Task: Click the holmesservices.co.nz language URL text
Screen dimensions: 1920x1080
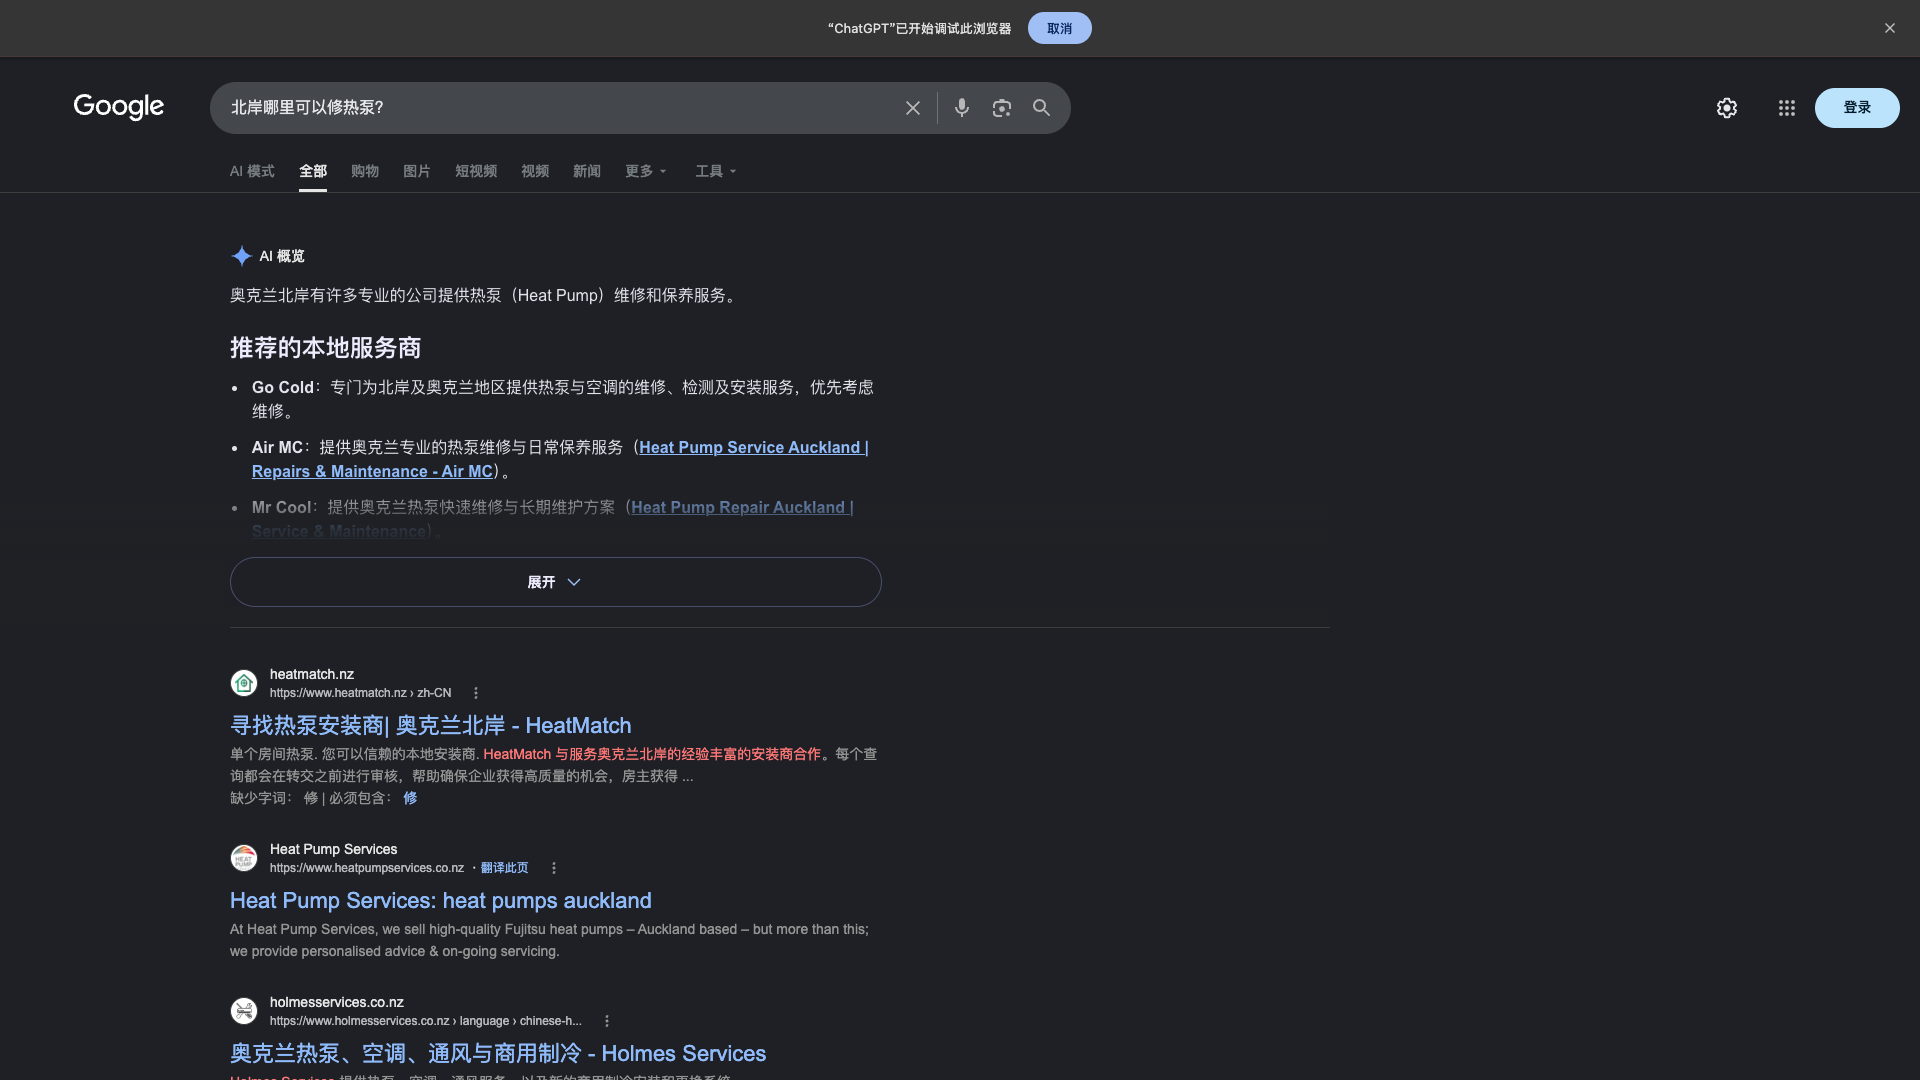Action: [x=425, y=1021]
